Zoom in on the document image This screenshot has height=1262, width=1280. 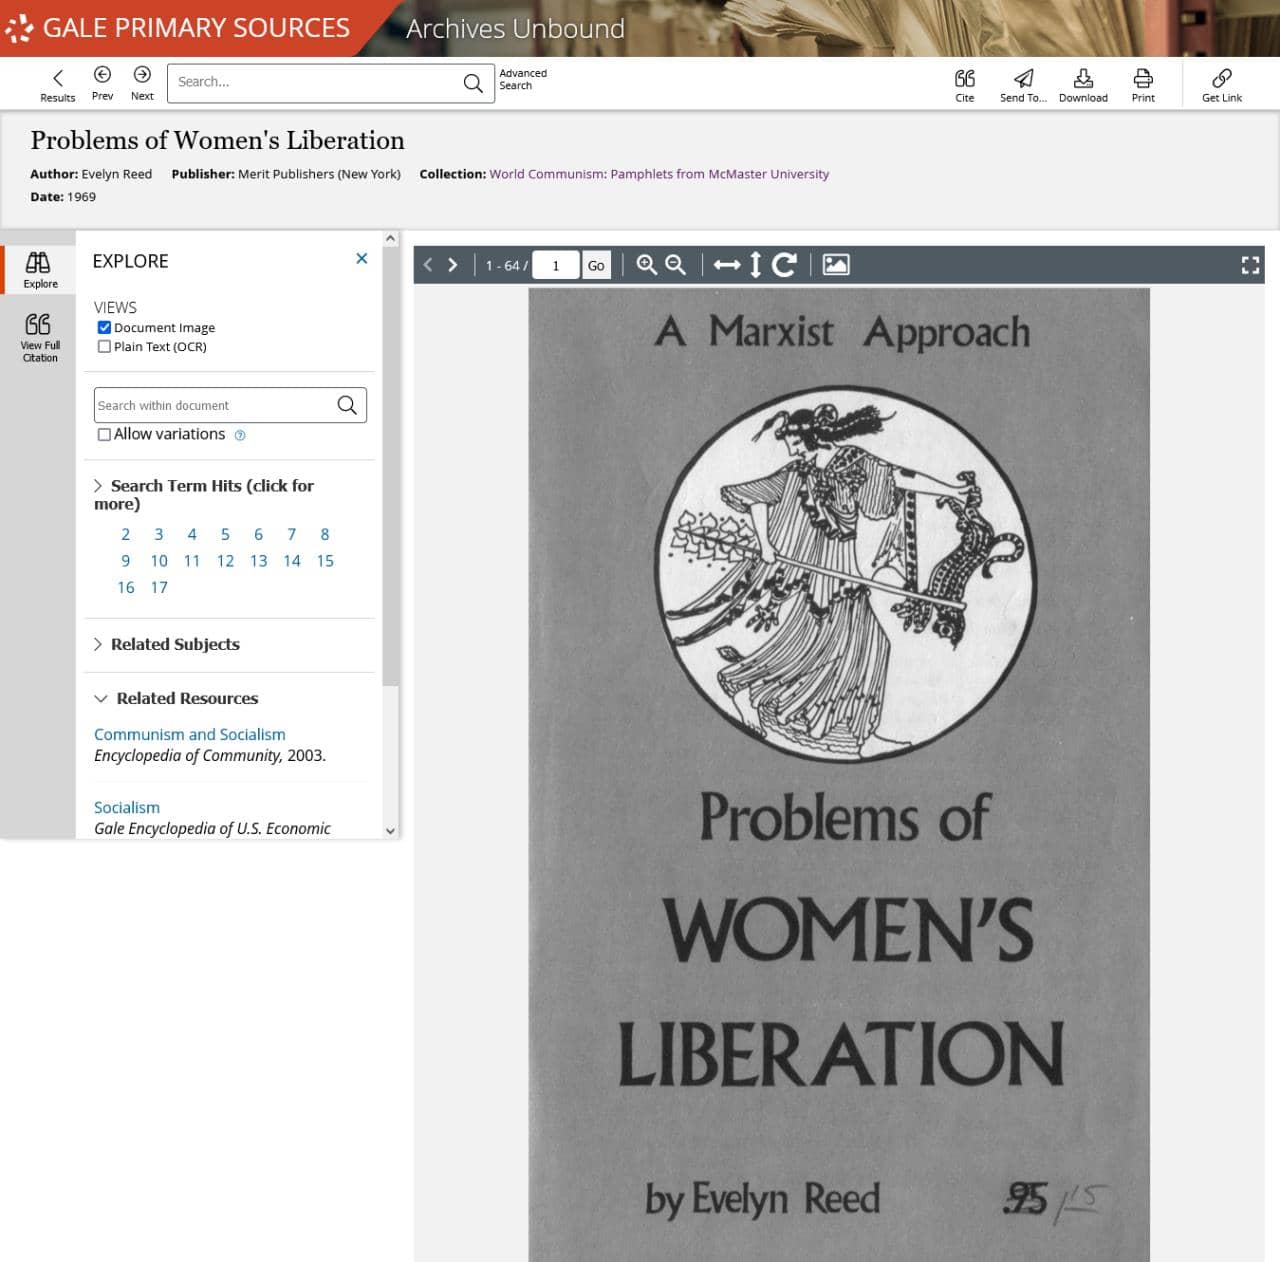647,265
